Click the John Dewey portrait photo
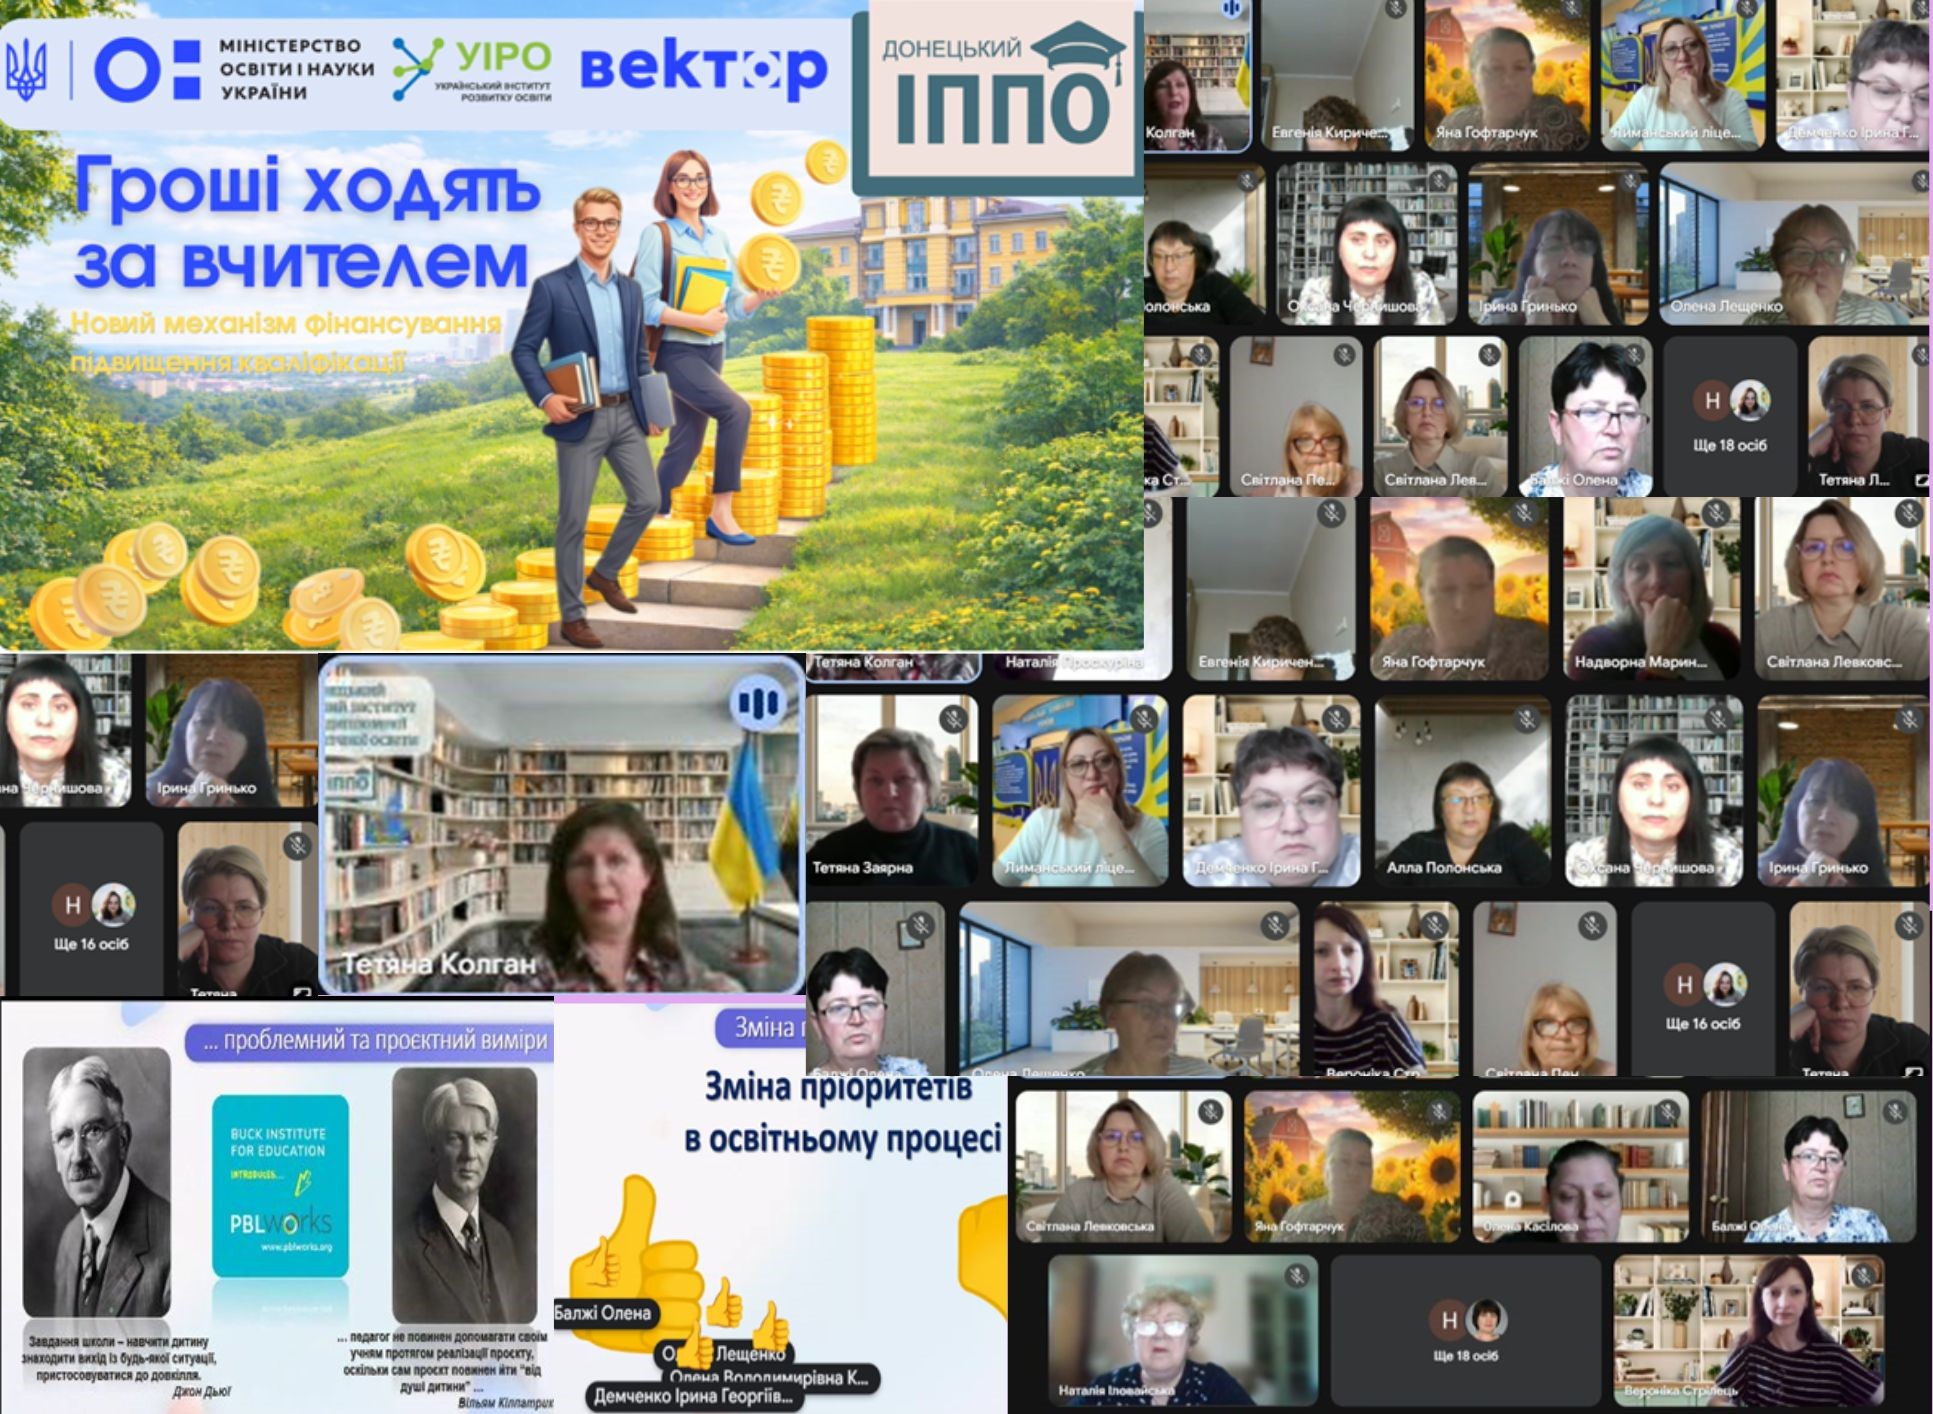The height and width of the screenshot is (1414, 1933). click(96, 1182)
